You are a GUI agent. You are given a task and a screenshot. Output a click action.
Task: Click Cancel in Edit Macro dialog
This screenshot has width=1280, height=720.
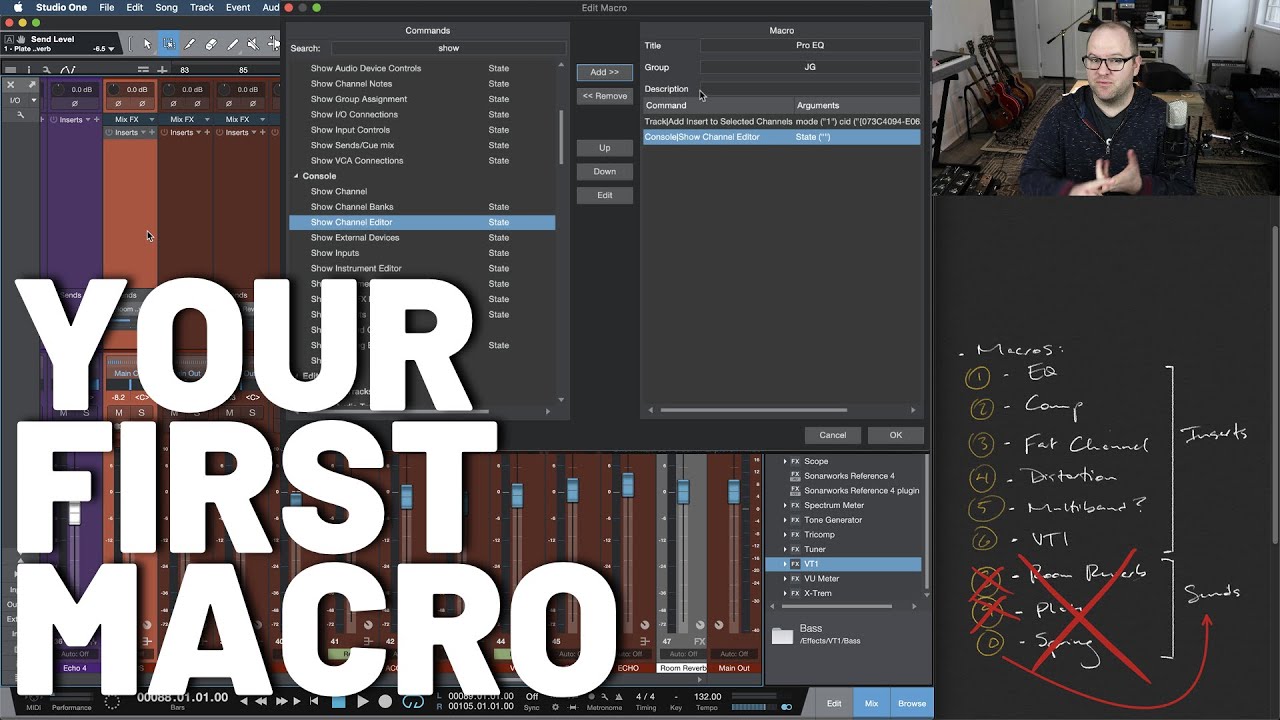(833, 435)
